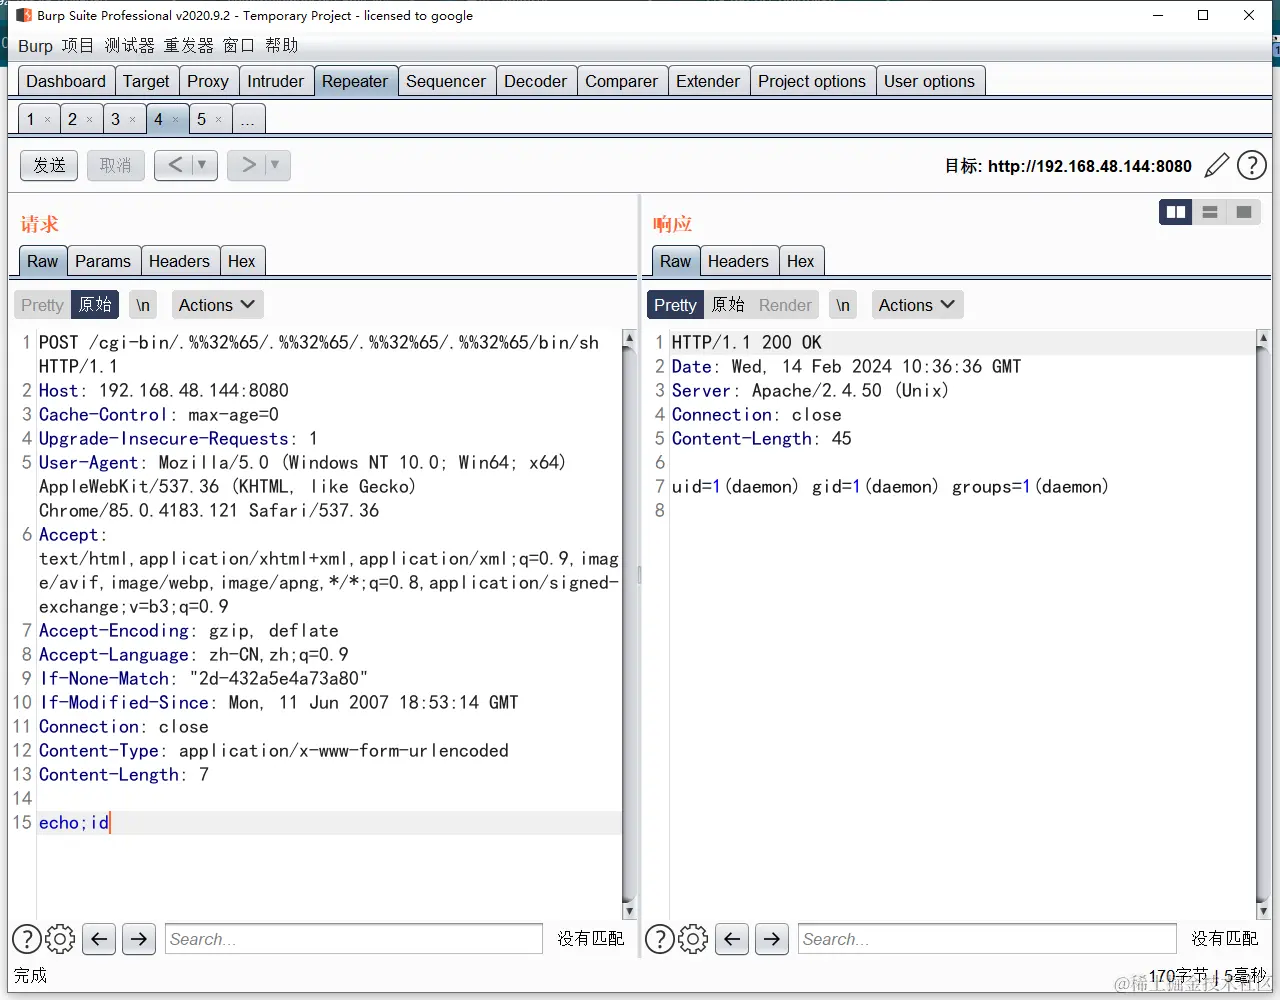Go back with the < history button
The width and height of the screenshot is (1280, 1000).
tap(174, 165)
